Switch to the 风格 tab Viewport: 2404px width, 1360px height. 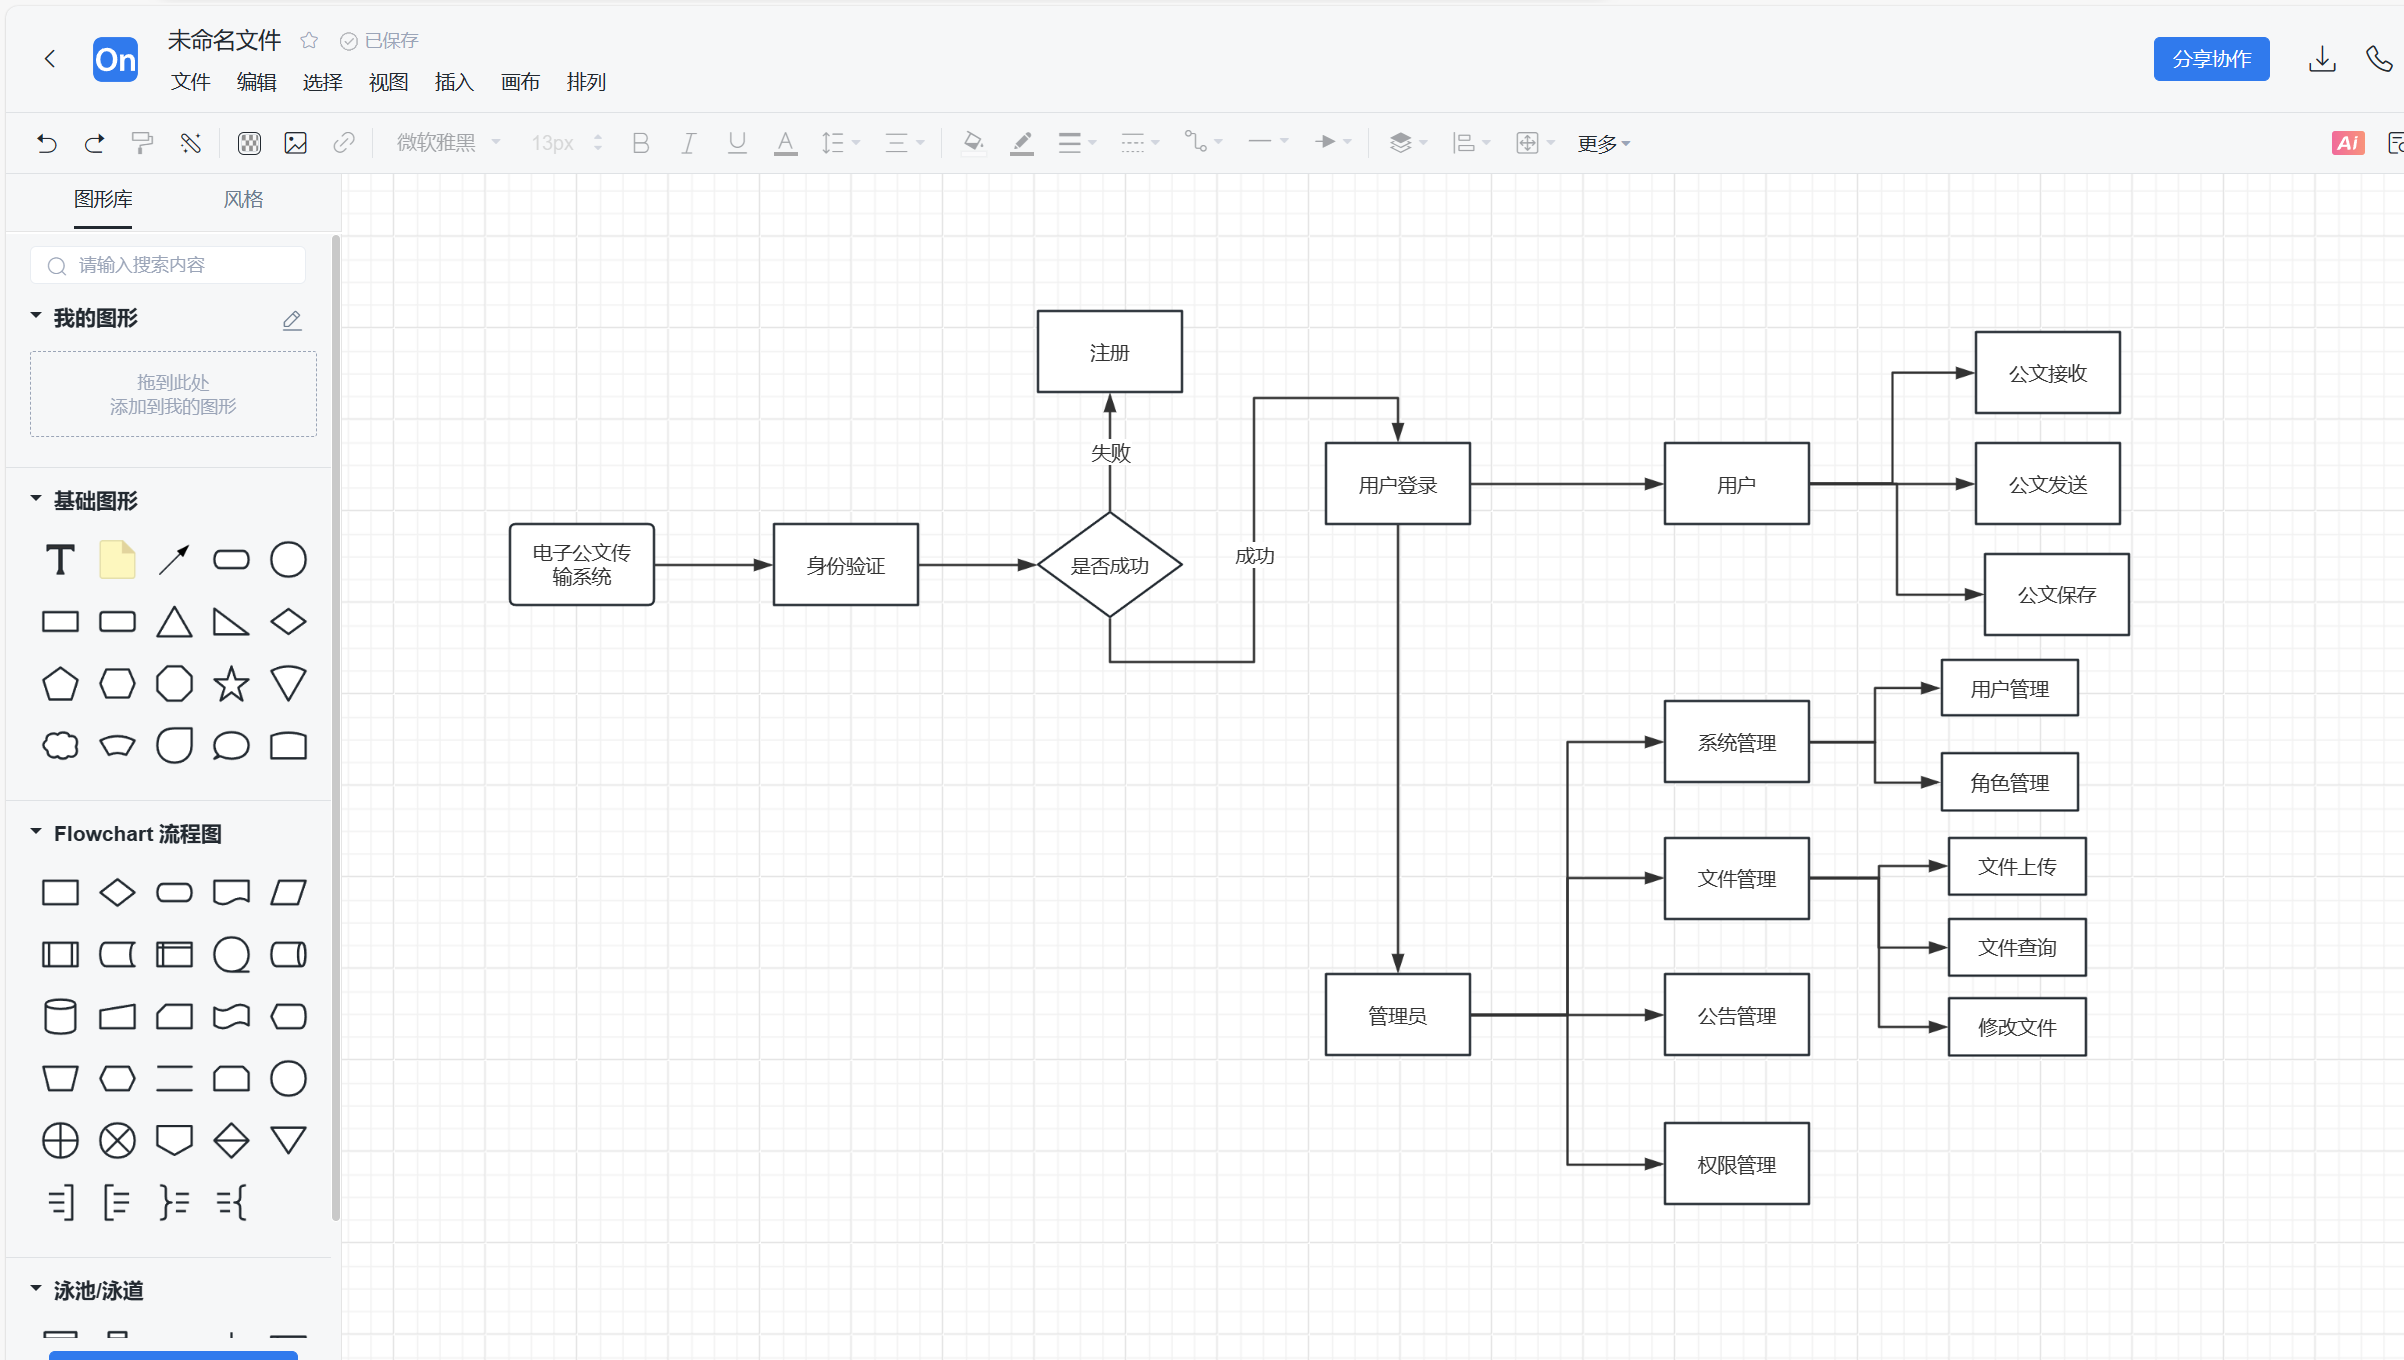coord(243,199)
